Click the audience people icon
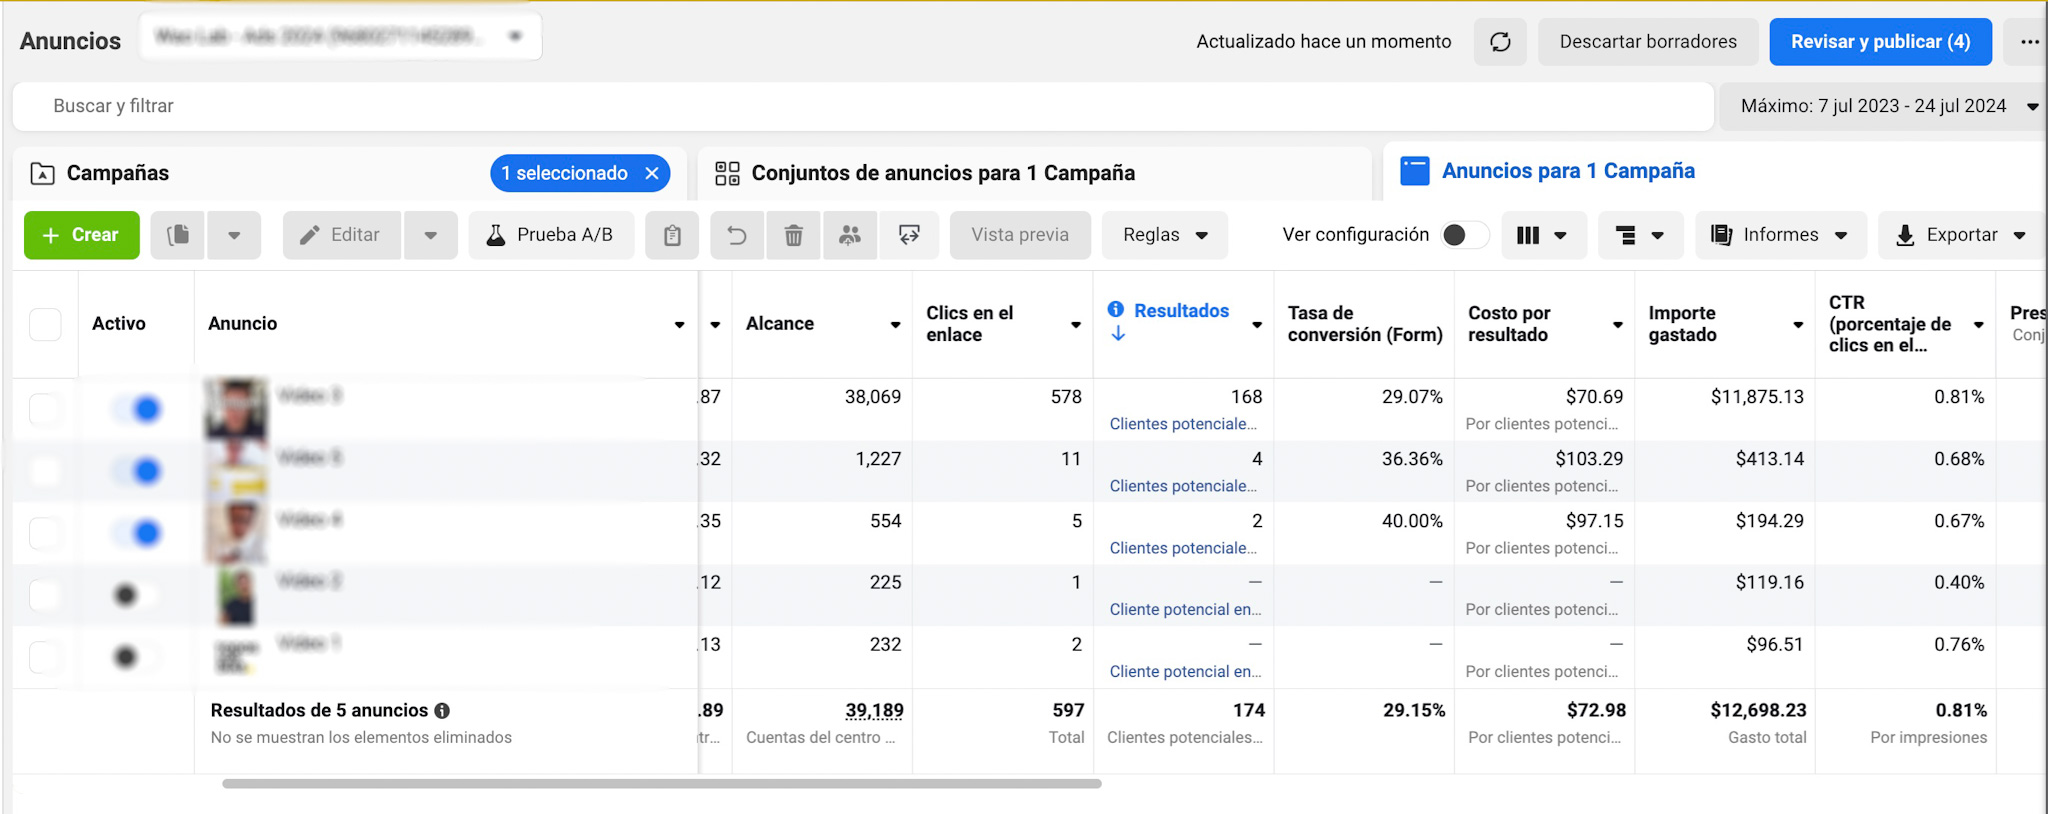2048x814 pixels. click(x=850, y=235)
